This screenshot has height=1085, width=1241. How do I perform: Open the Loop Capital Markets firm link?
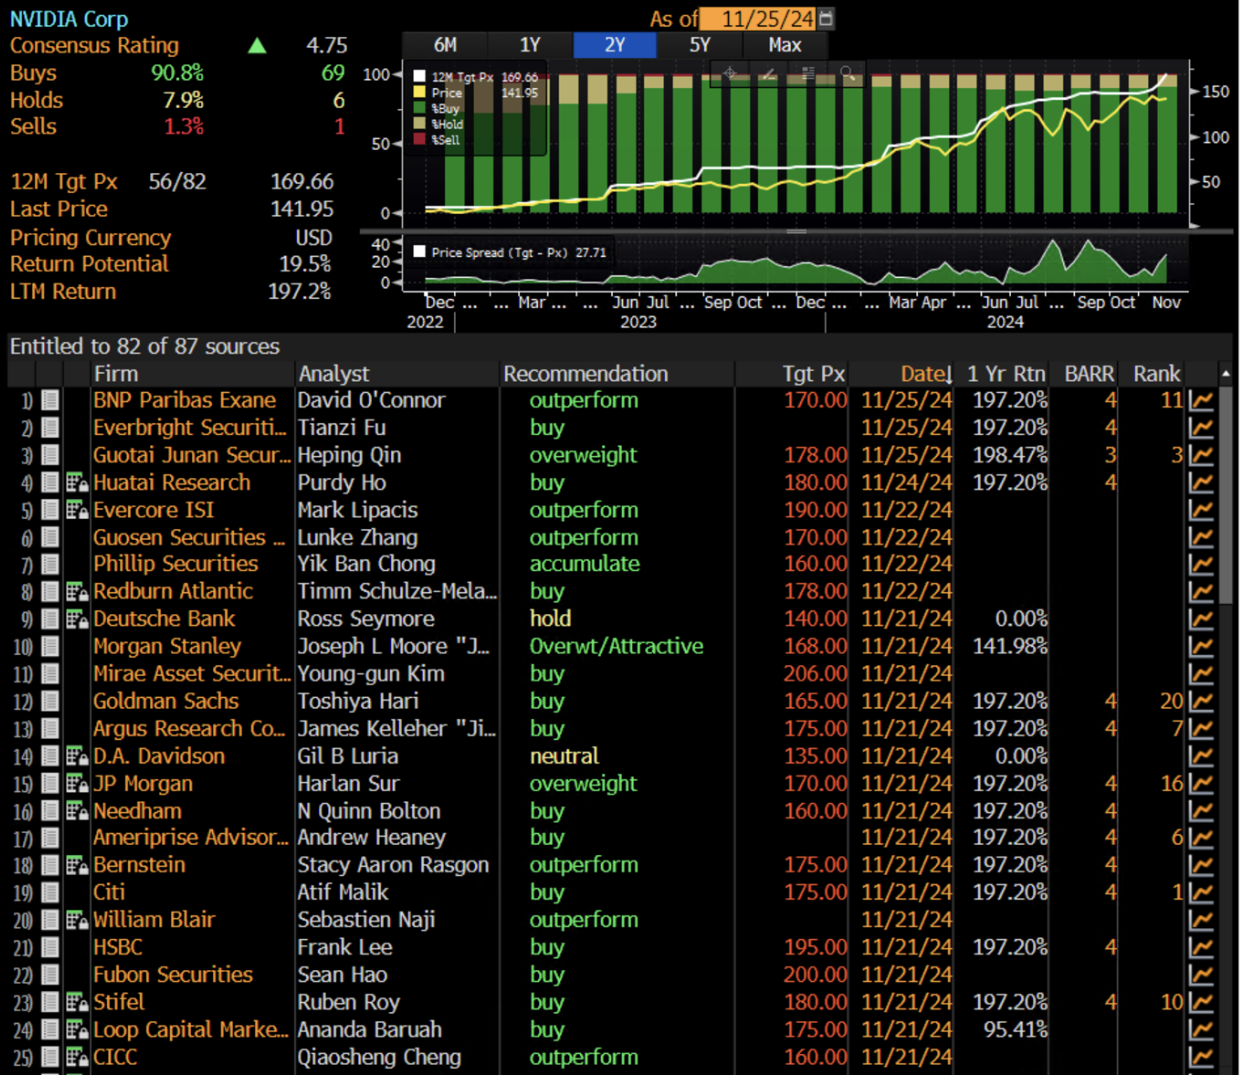(x=191, y=1030)
